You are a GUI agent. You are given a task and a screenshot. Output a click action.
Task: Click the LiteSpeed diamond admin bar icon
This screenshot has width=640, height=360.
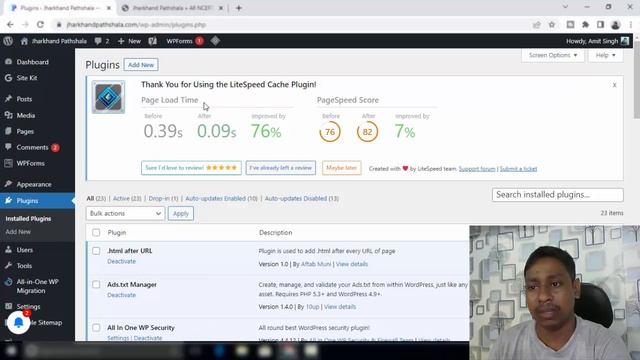click(215, 41)
